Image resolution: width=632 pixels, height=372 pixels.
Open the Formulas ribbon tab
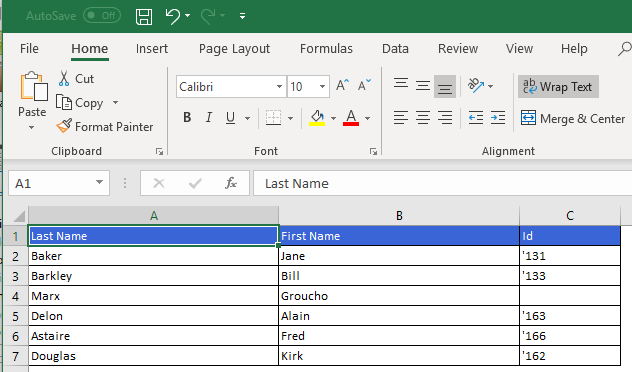point(326,49)
